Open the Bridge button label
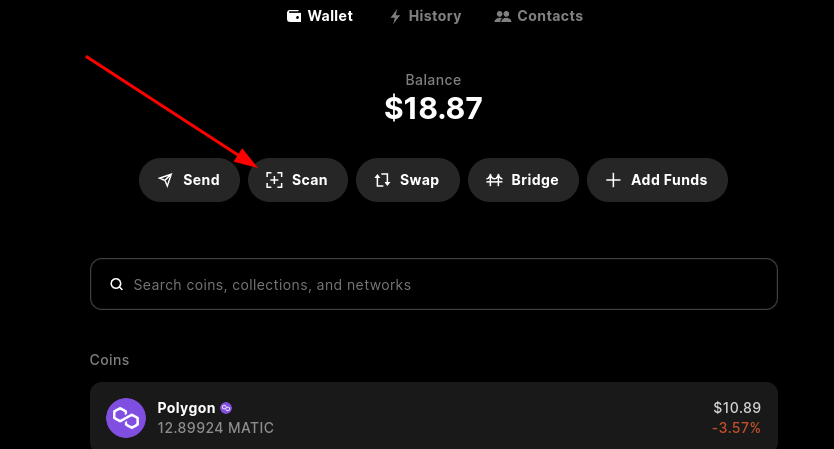The image size is (834, 449). click(535, 180)
